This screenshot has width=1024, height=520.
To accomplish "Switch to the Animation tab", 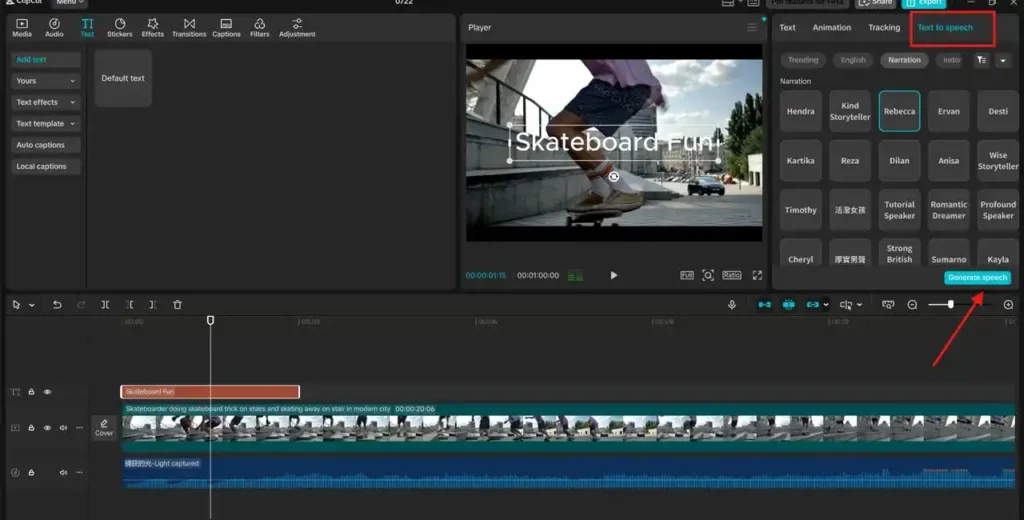I will tap(831, 27).
